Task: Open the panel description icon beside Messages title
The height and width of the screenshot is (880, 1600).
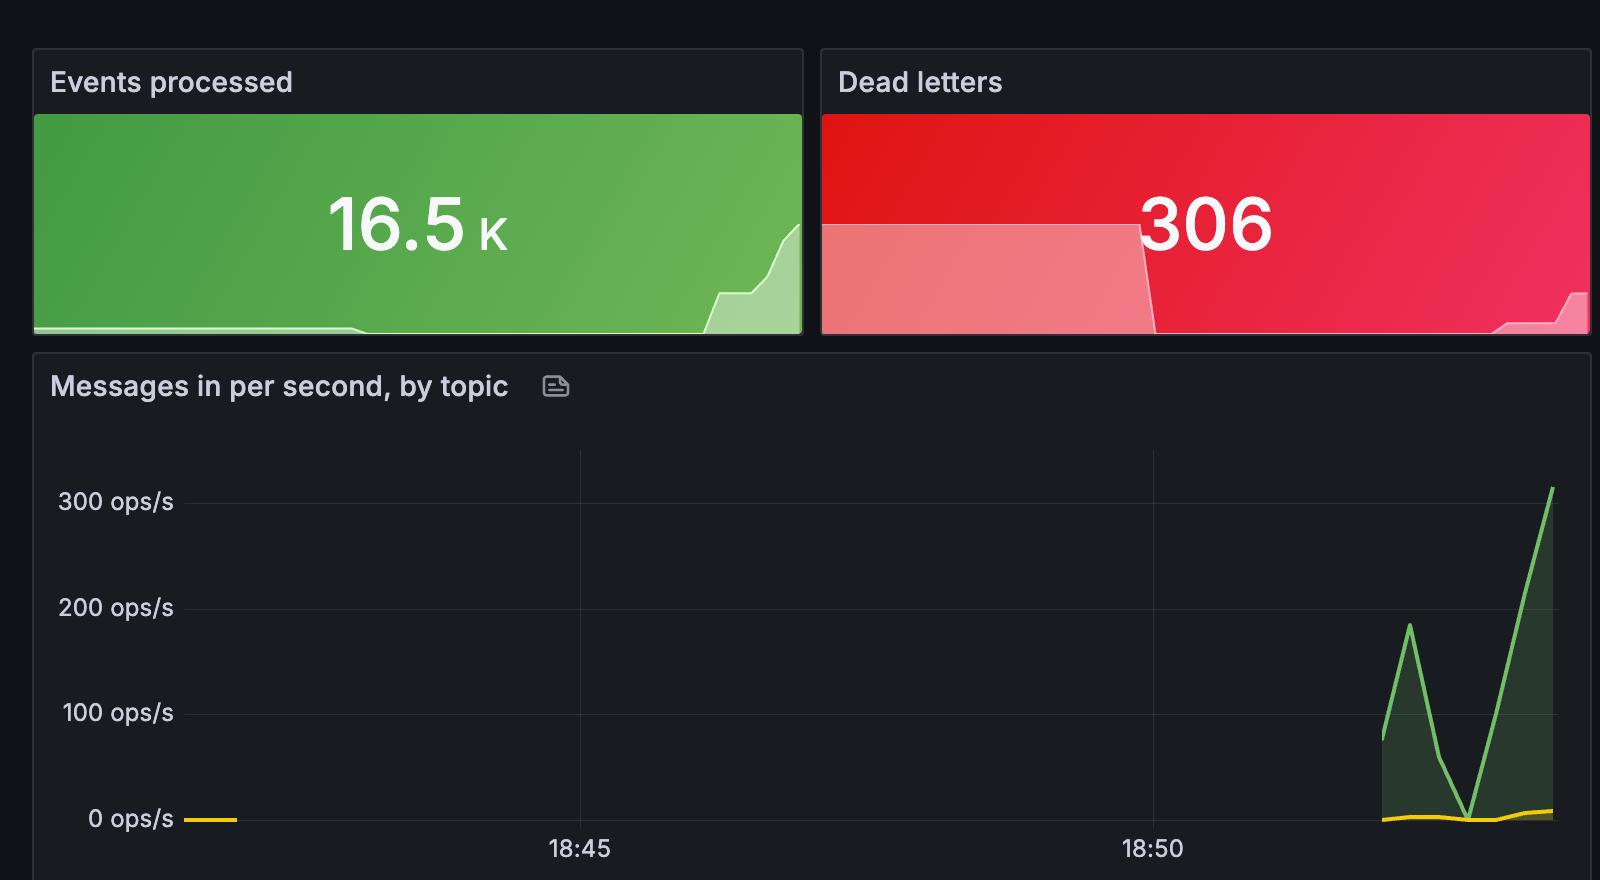Action: coord(556,386)
